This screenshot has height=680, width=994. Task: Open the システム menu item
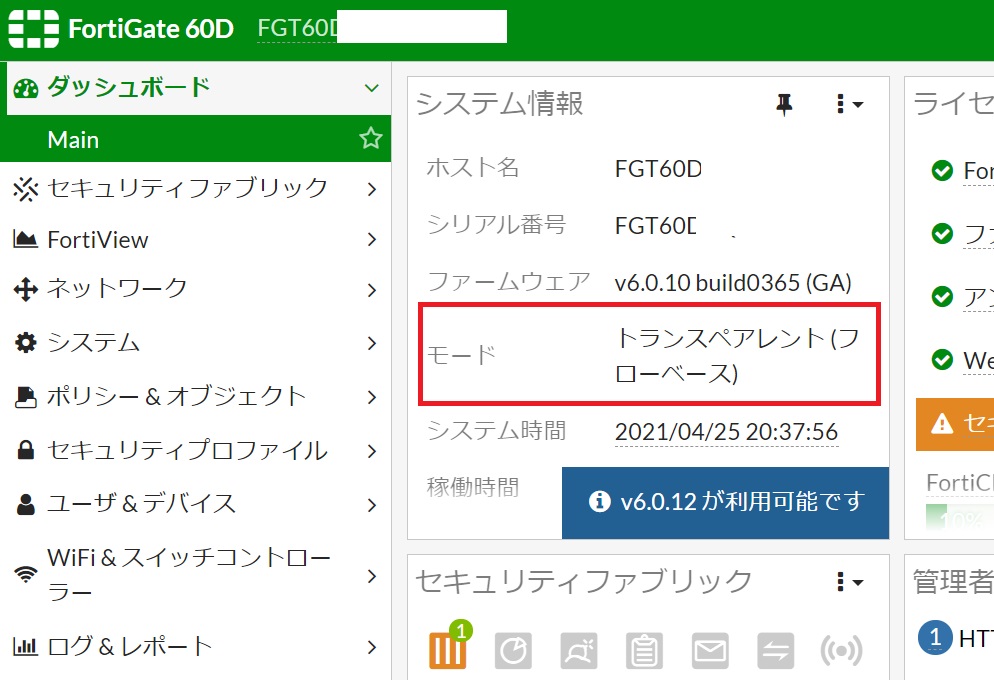tap(195, 343)
